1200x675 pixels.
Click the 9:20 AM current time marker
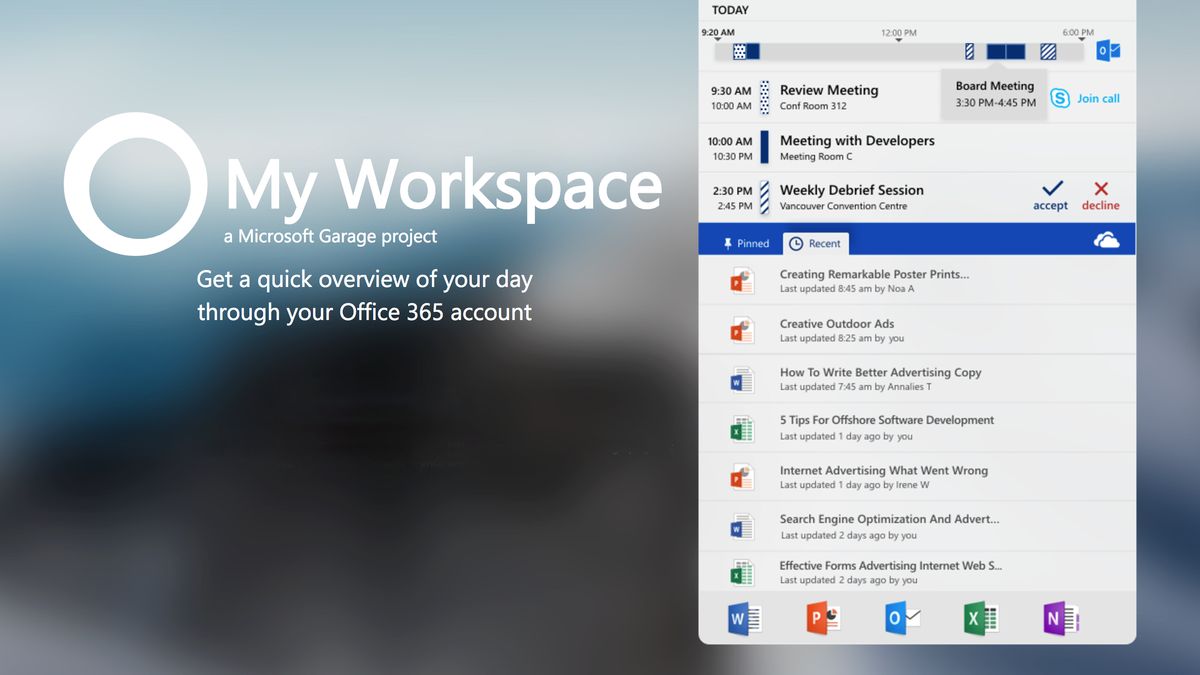tap(718, 33)
